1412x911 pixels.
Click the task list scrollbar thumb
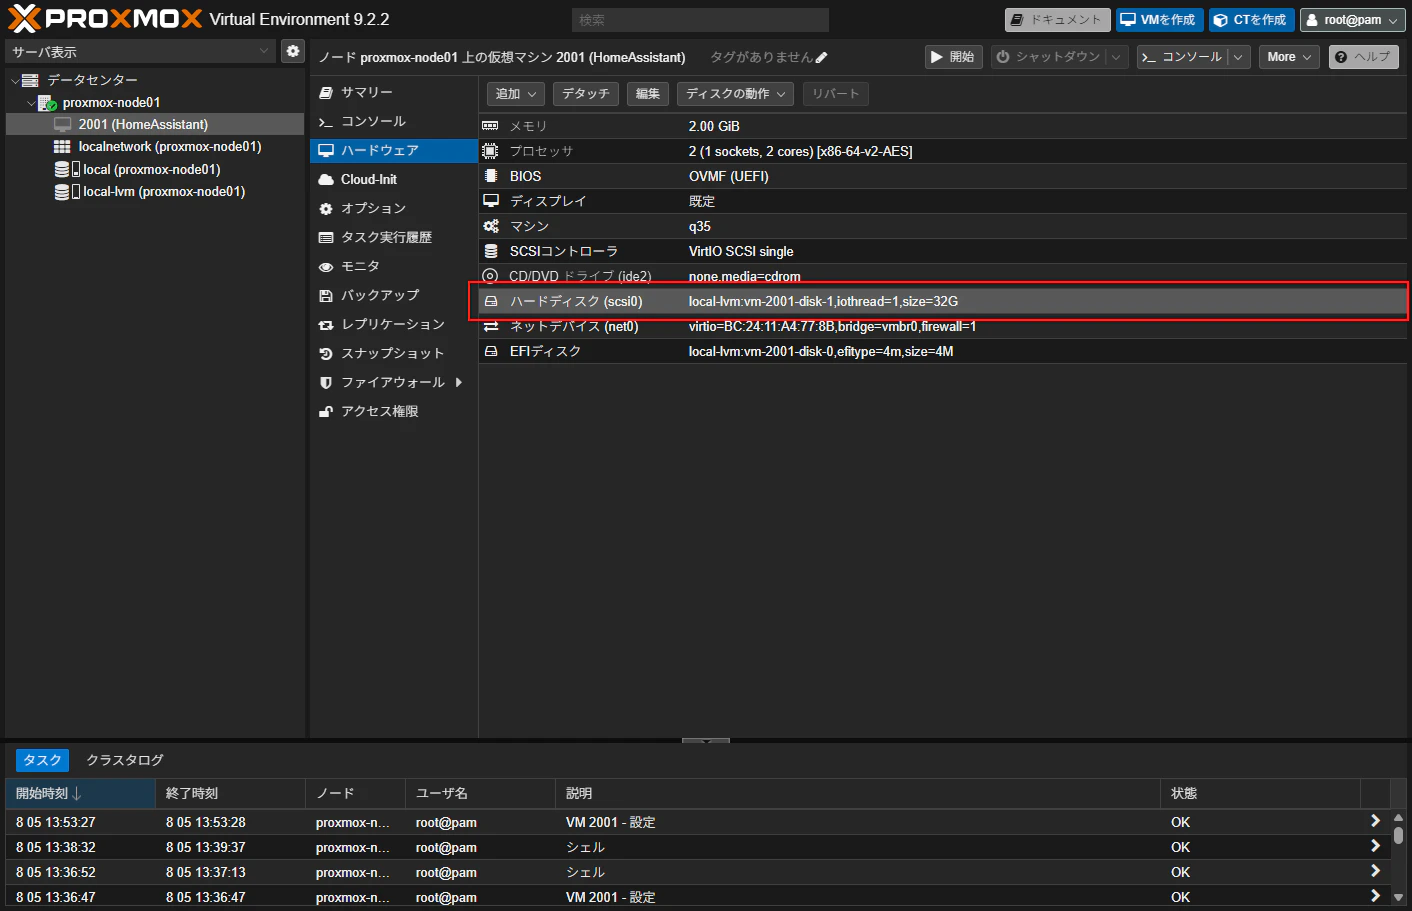1398,835
